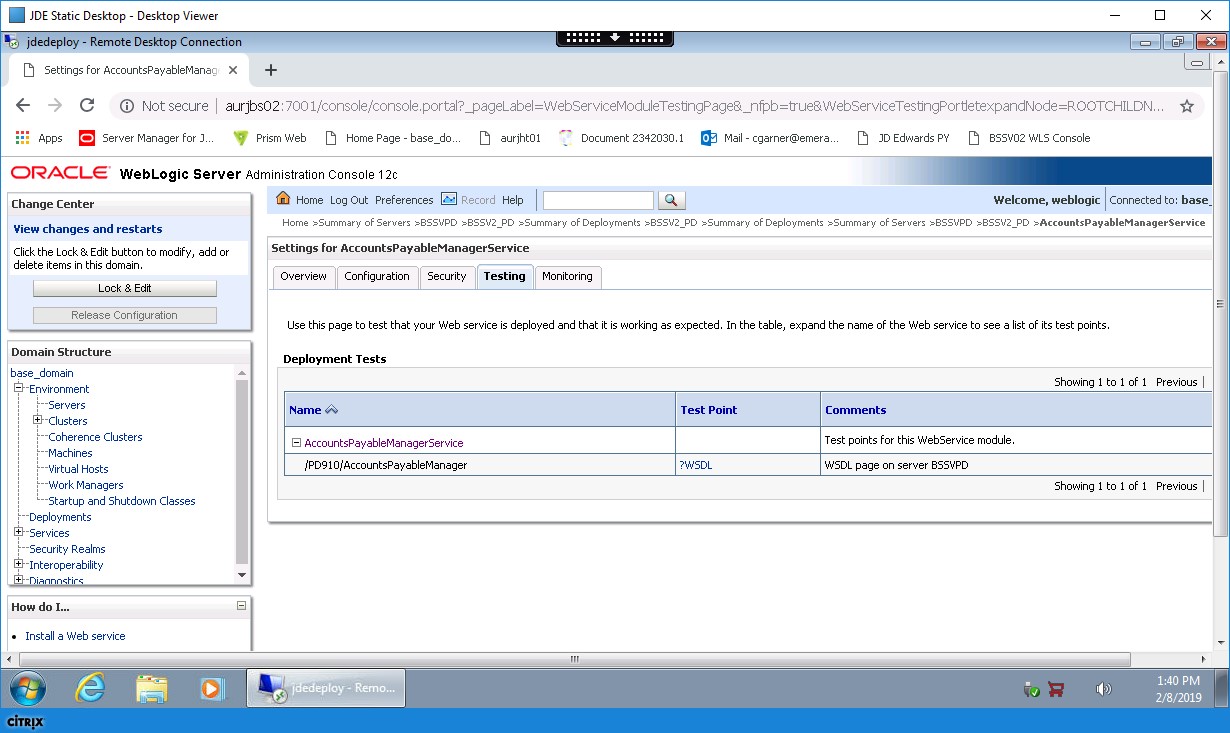Select base_domain in Domain Structure
Screen dimensions: 1230x733
42,373
